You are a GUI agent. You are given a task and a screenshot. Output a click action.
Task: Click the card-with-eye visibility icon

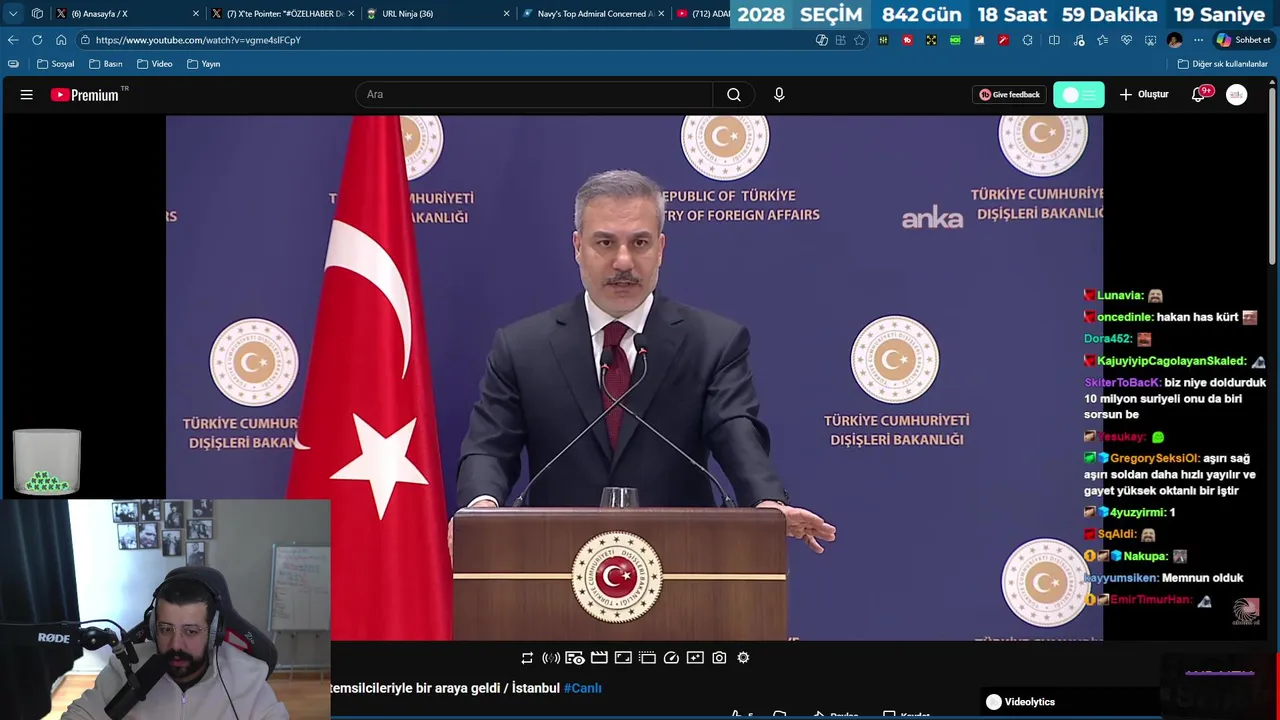coord(575,658)
